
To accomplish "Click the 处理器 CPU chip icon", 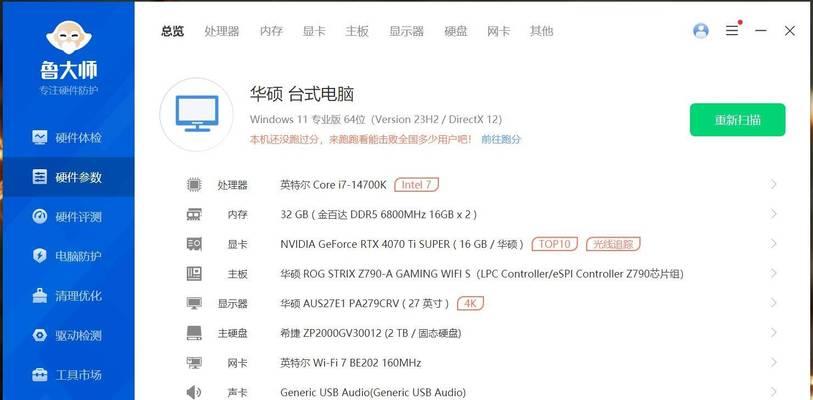I will (x=194, y=184).
